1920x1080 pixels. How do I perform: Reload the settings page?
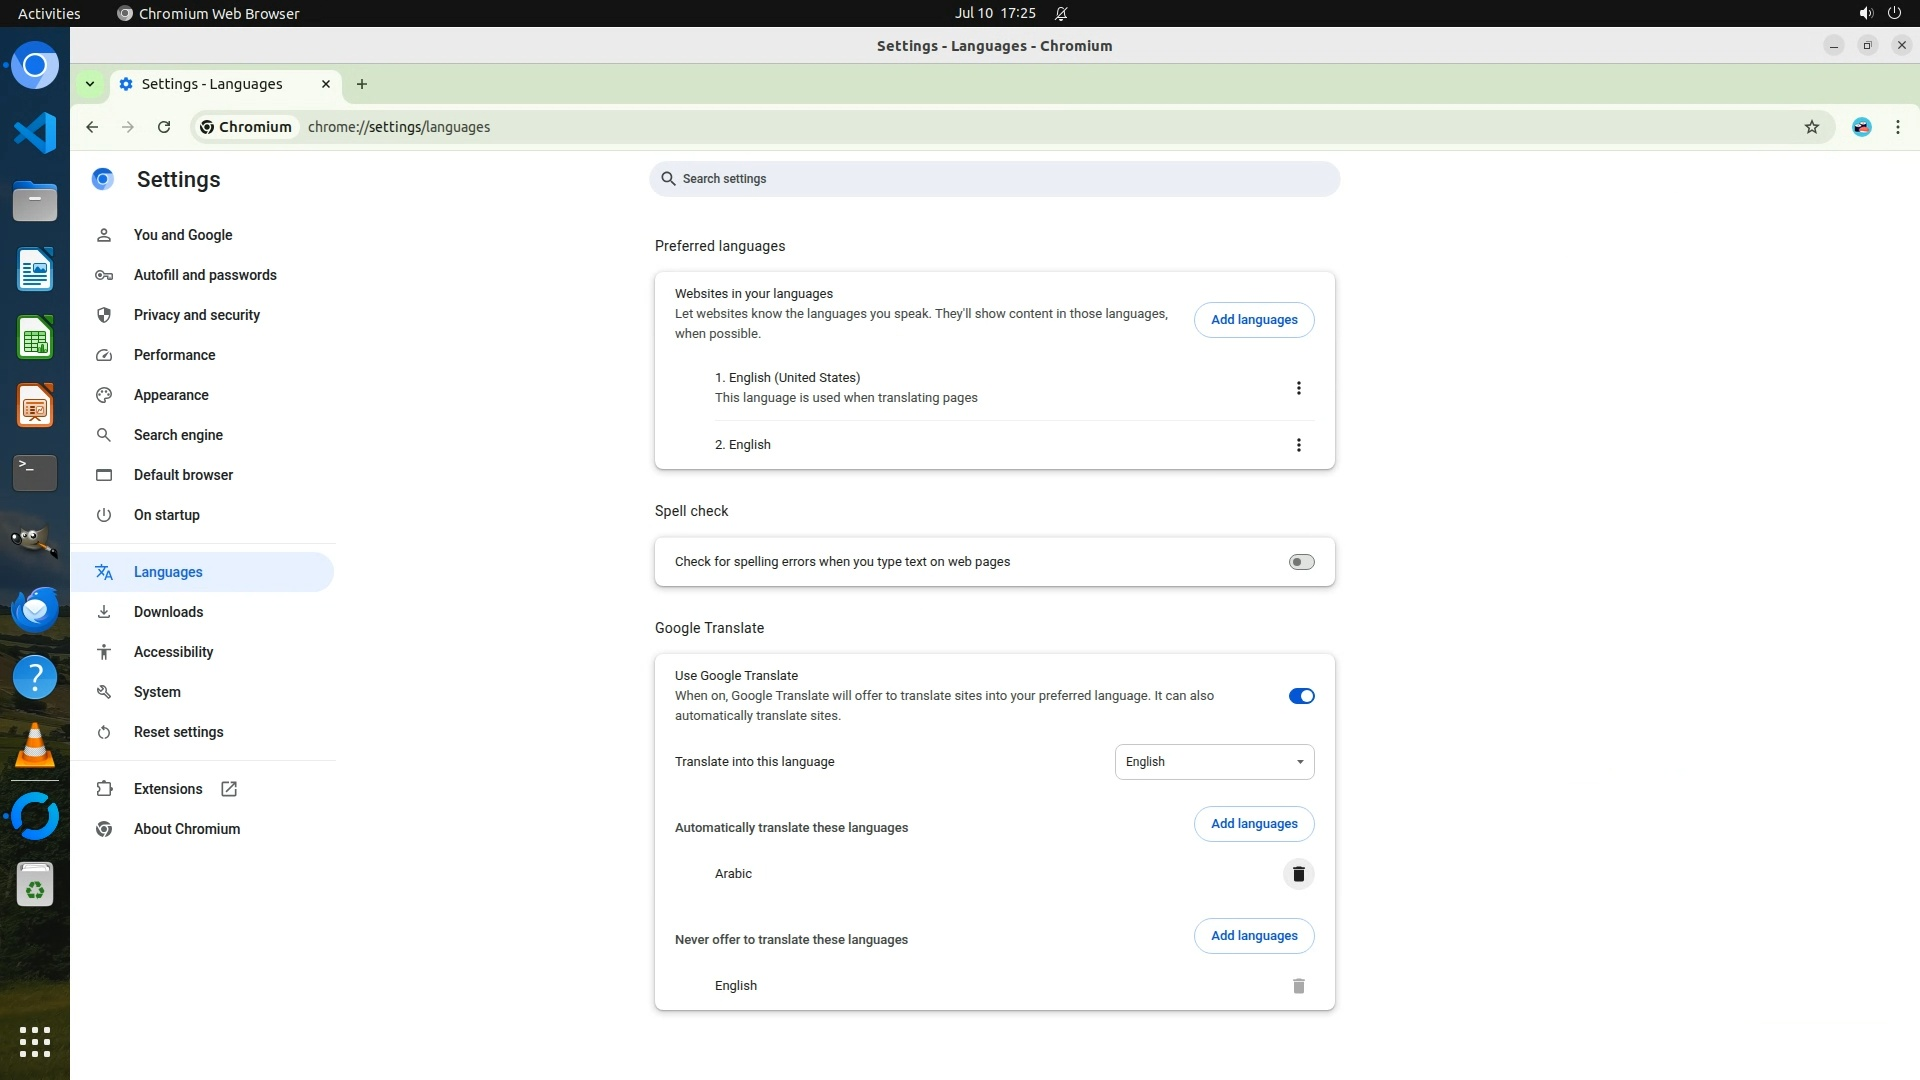coord(164,127)
